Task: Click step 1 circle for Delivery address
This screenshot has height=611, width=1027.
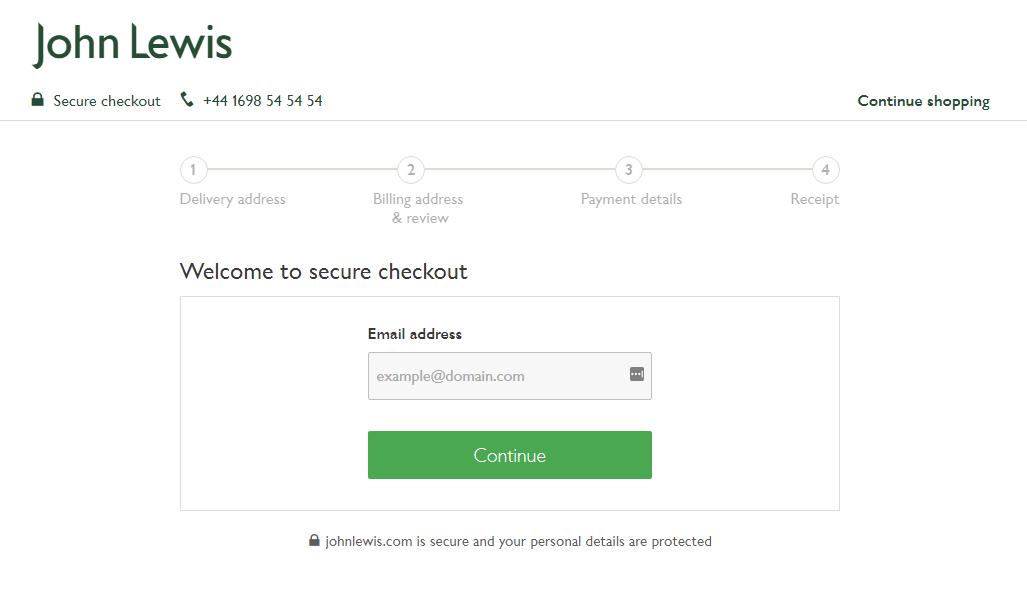Action: [x=193, y=170]
